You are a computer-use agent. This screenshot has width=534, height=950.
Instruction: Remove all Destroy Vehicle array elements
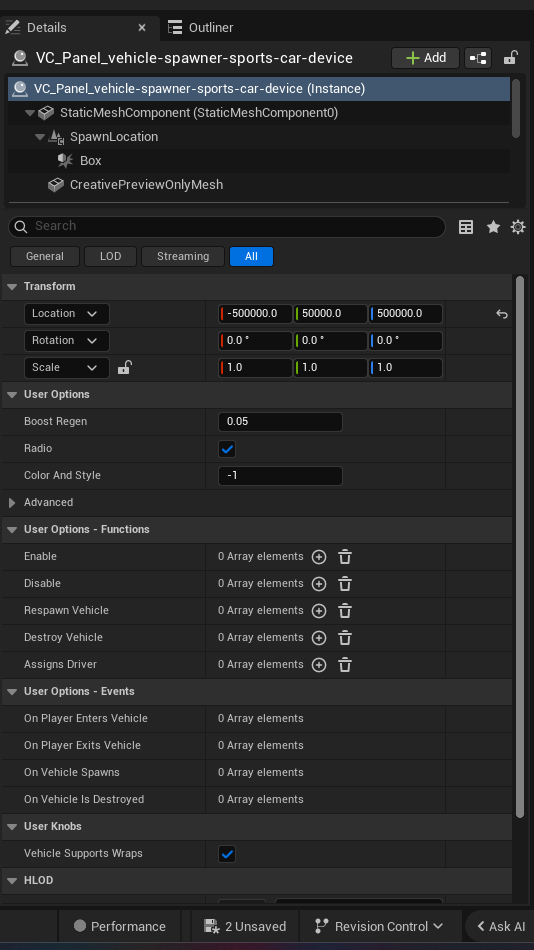pyautogui.click(x=345, y=638)
